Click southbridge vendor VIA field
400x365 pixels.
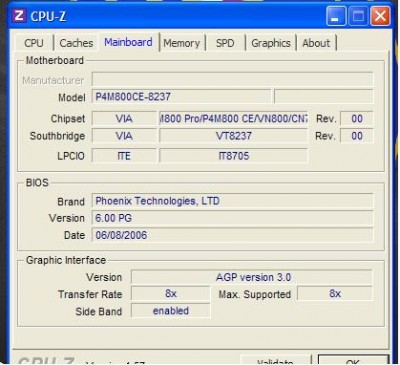(124, 136)
